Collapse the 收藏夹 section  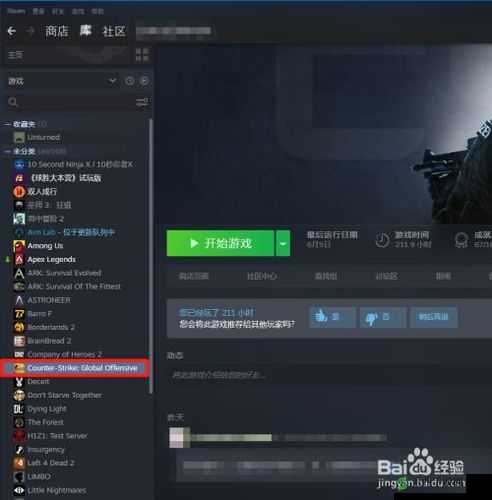point(7,124)
